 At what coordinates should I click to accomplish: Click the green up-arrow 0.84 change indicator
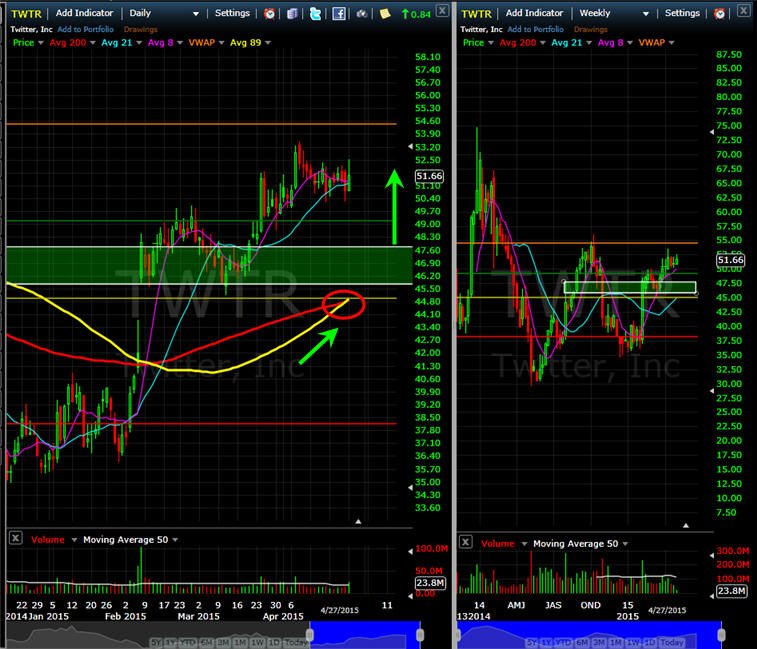[x=416, y=14]
